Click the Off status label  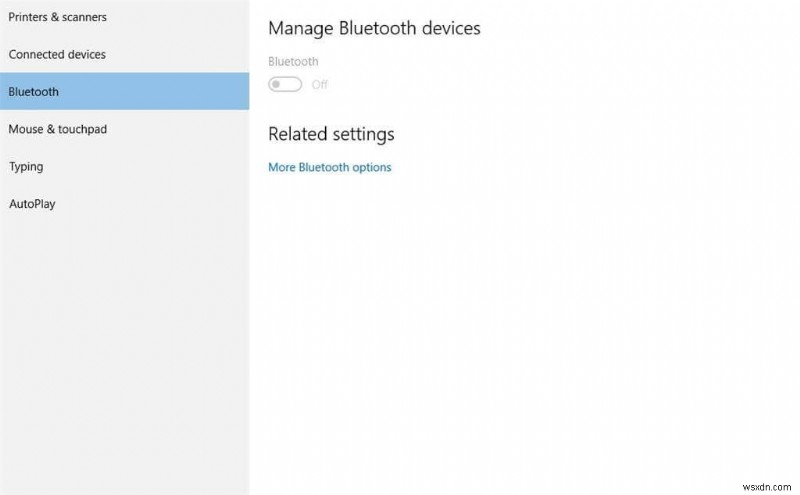pyautogui.click(x=319, y=85)
